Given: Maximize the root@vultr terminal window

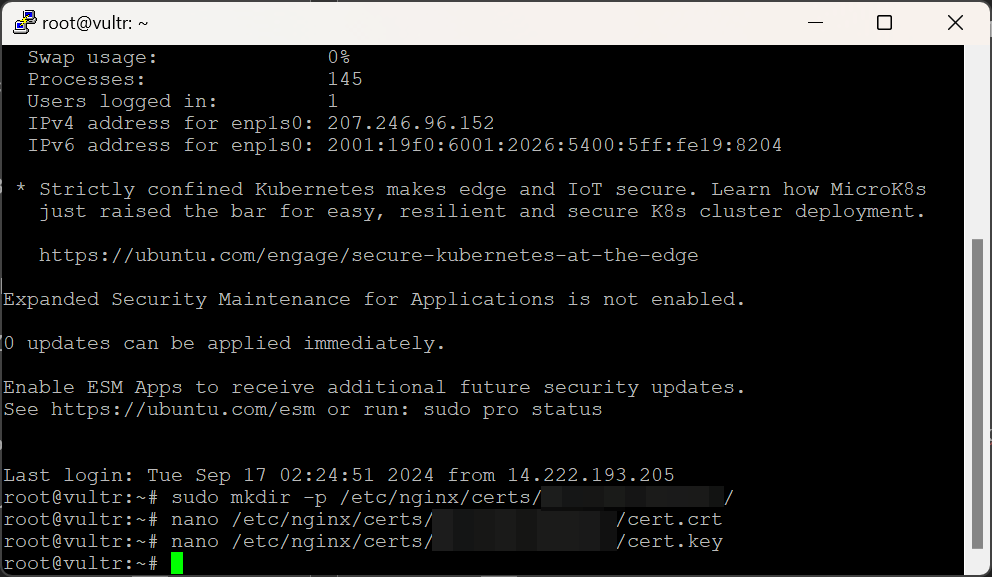Looking at the screenshot, I should click(884, 23).
